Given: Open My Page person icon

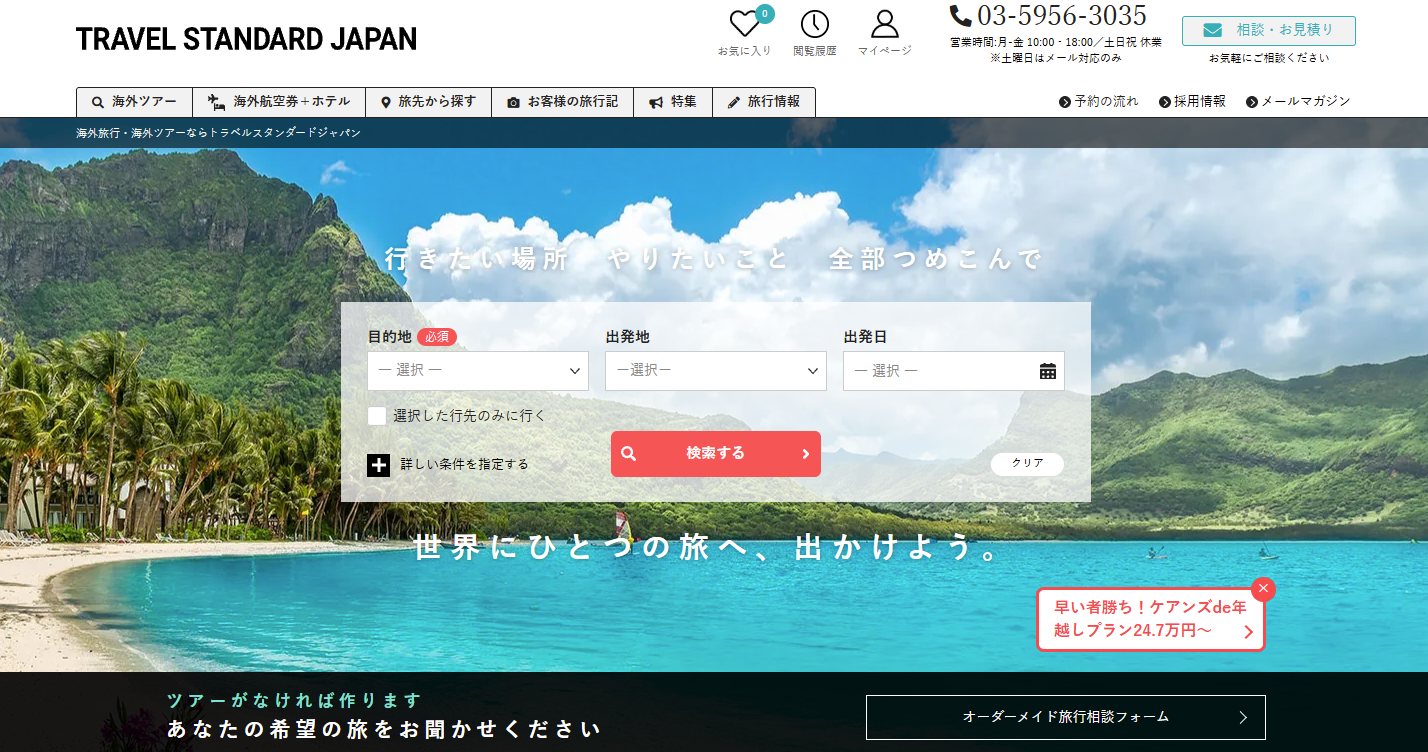Looking at the screenshot, I should [x=884, y=24].
